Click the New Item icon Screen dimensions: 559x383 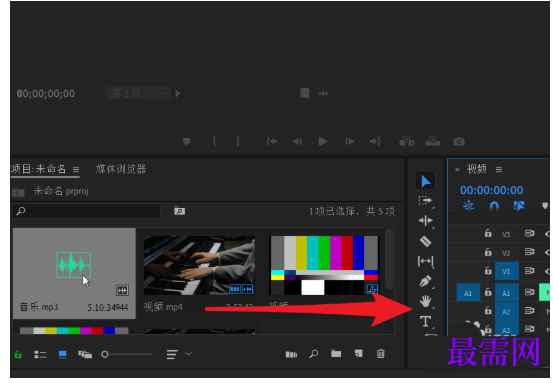tap(359, 353)
